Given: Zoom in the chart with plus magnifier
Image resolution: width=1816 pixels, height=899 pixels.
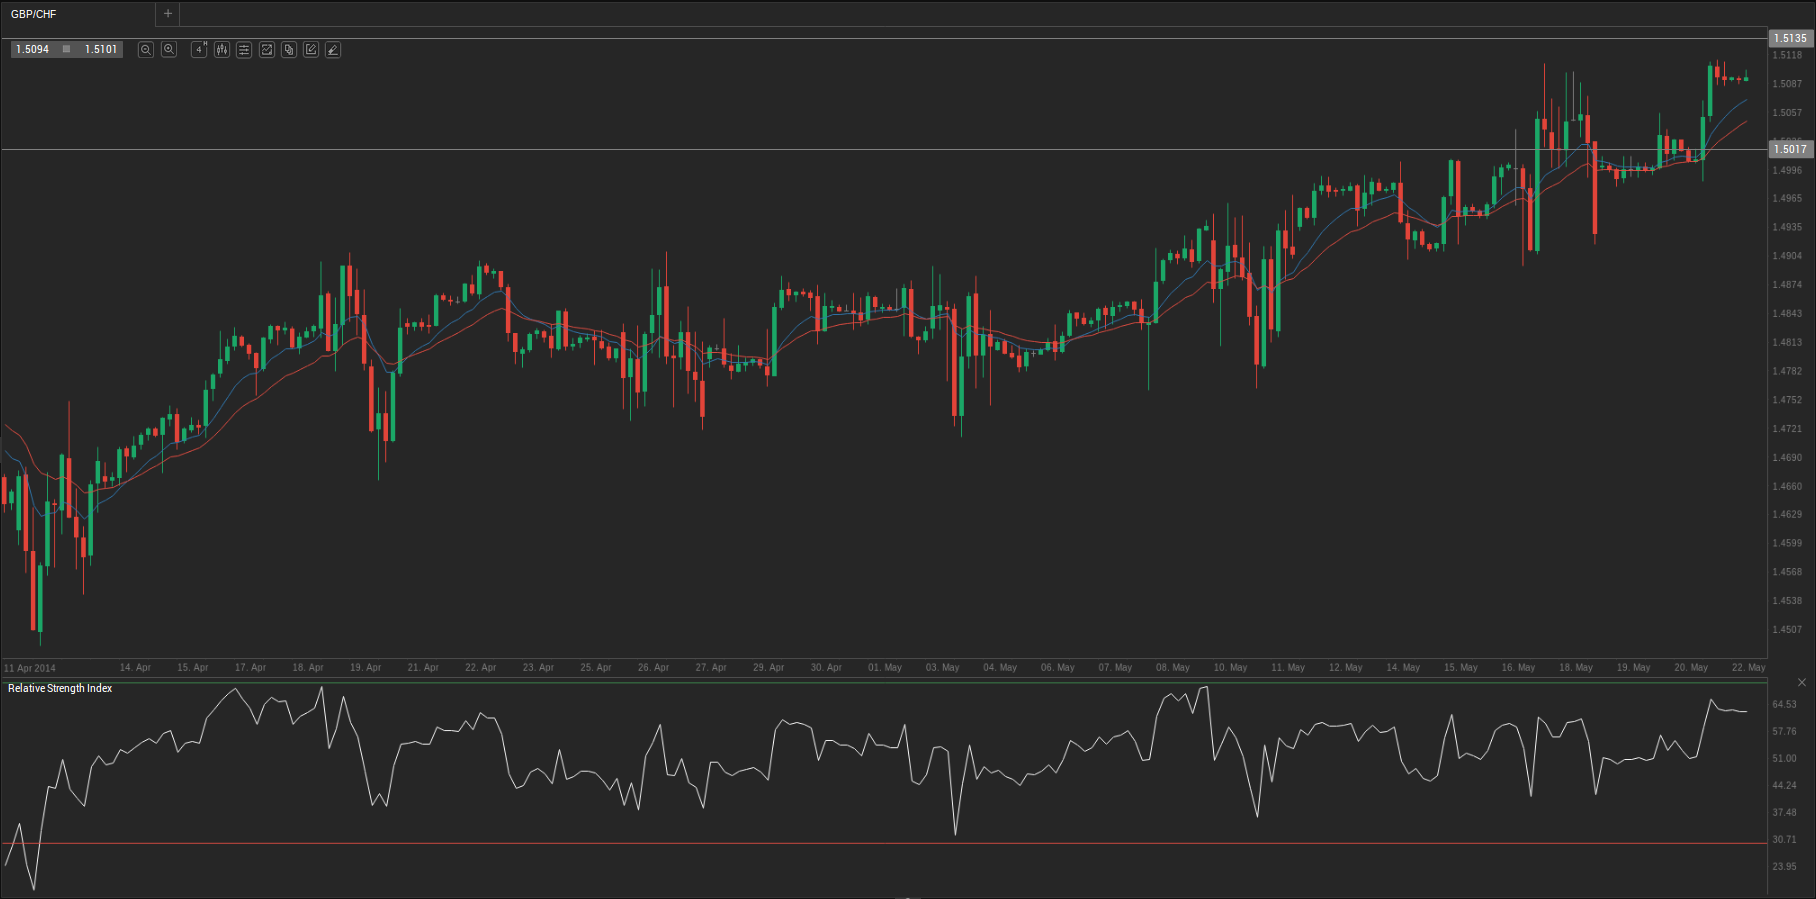Looking at the screenshot, I should (x=169, y=49).
